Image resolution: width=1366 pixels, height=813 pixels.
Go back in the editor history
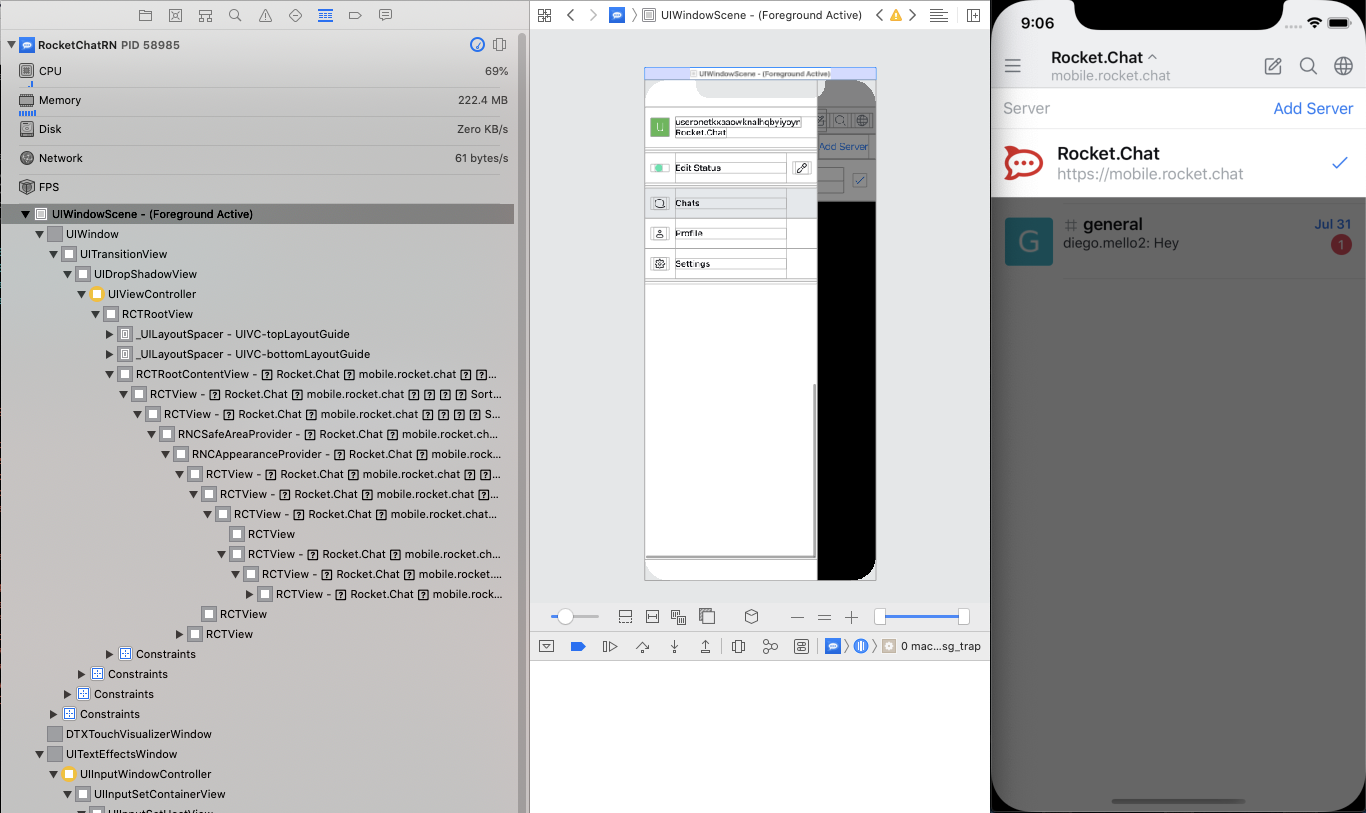point(571,15)
